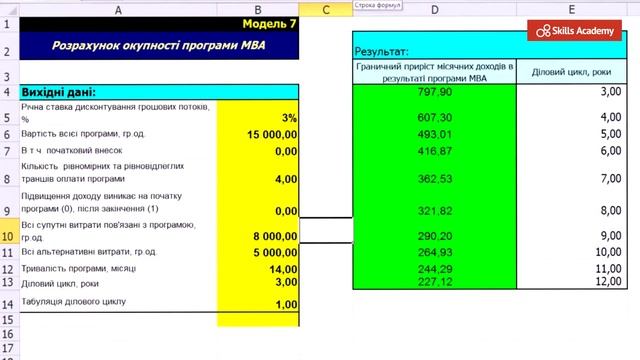This screenshot has width=640, height=360.
Task: Click label 'Діловий цикл, роки' in column A
Action: pos(60,284)
